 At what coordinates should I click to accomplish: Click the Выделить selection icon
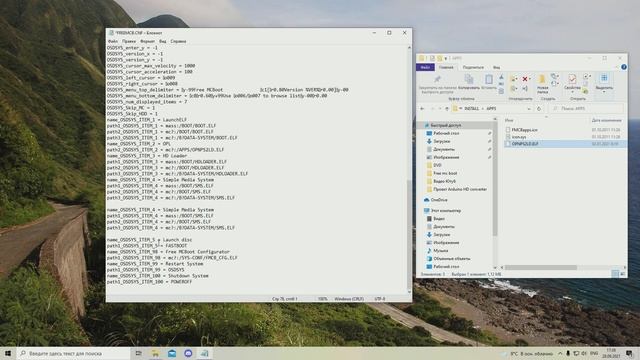tap(604, 78)
